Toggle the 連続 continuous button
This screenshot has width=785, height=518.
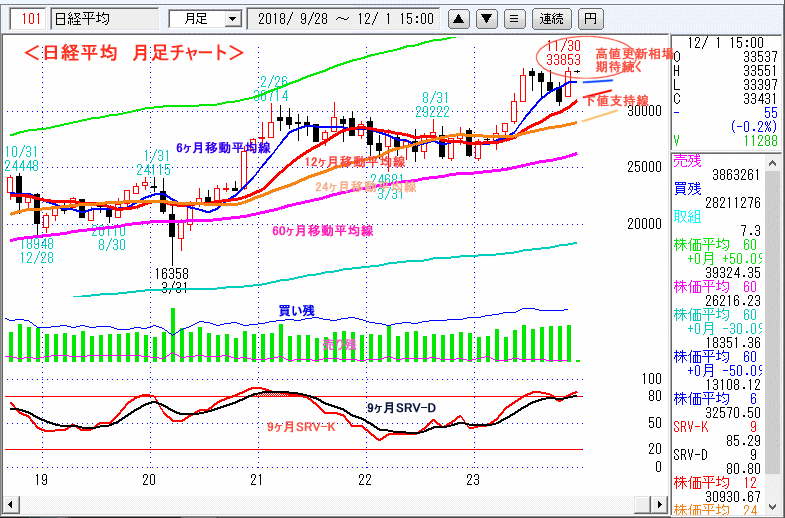point(551,18)
